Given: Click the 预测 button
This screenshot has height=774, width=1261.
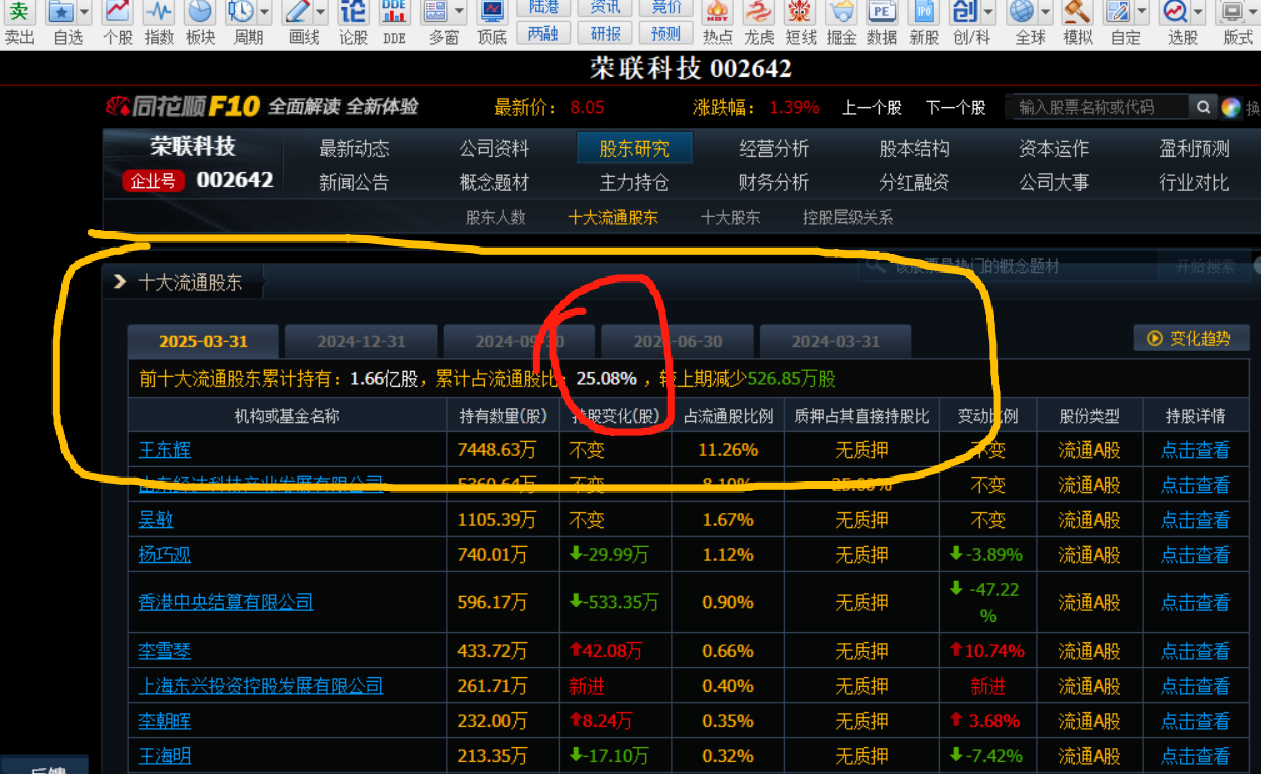Looking at the screenshot, I should tap(665, 33).
